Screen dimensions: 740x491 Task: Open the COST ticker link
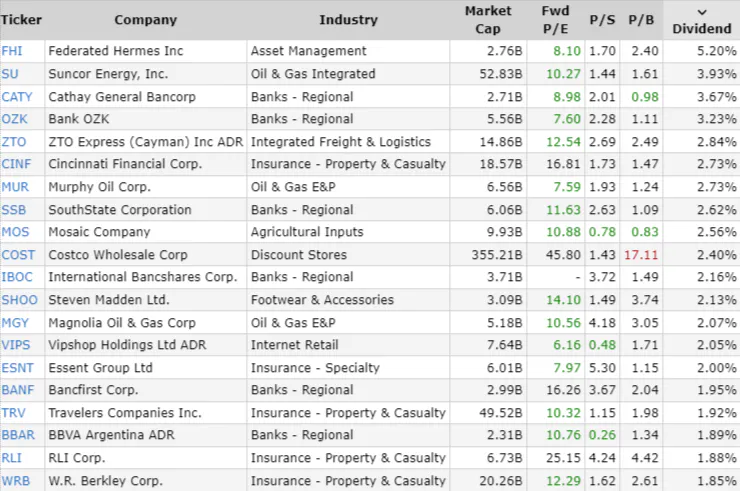pyautogui.click(x=17, y=255)
